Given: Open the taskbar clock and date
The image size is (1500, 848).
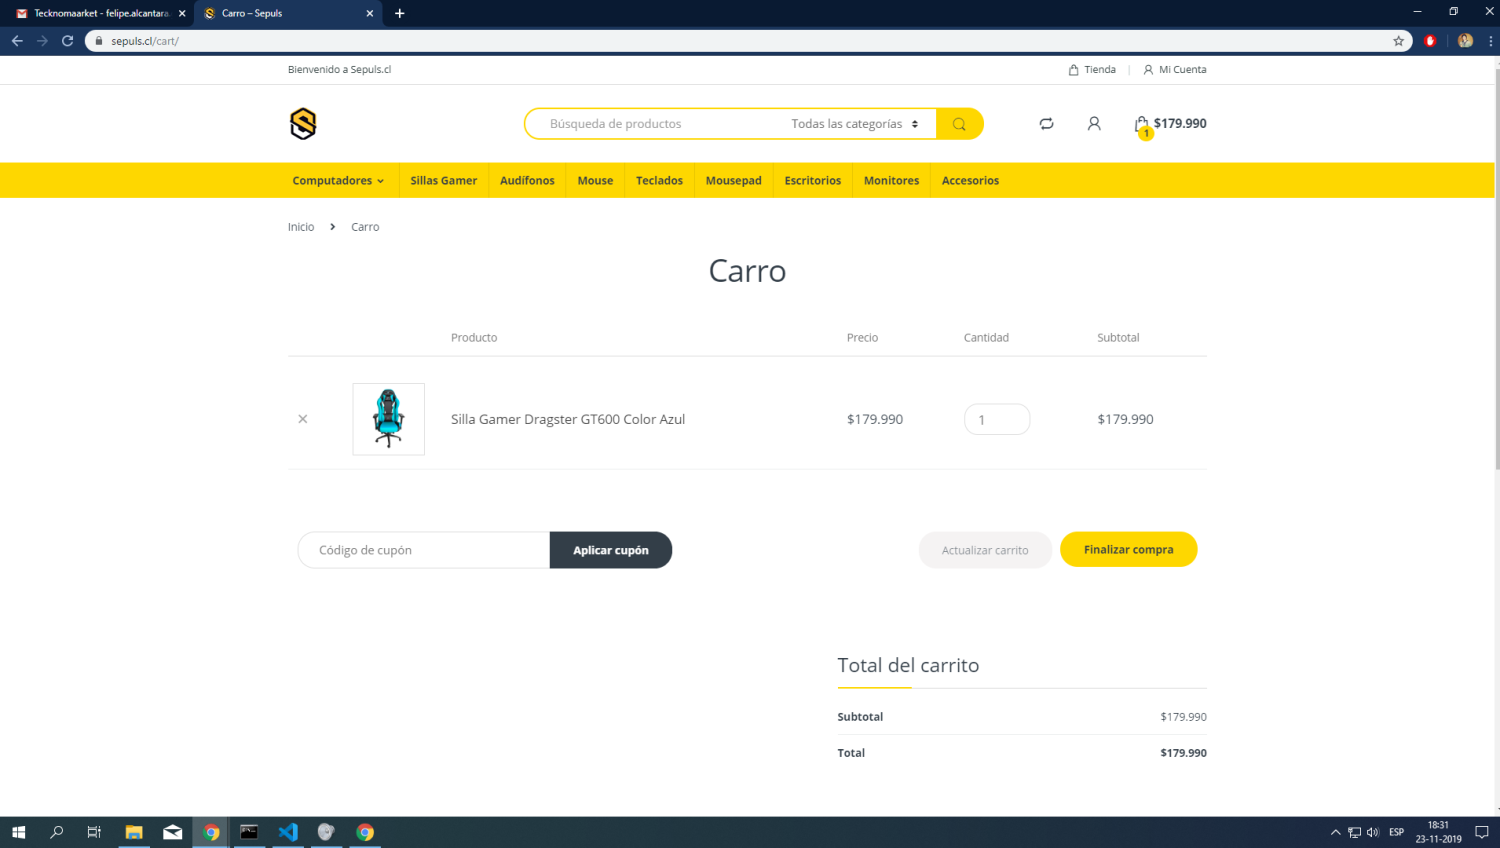Looking at the screenshot, I should (1438, 832).
